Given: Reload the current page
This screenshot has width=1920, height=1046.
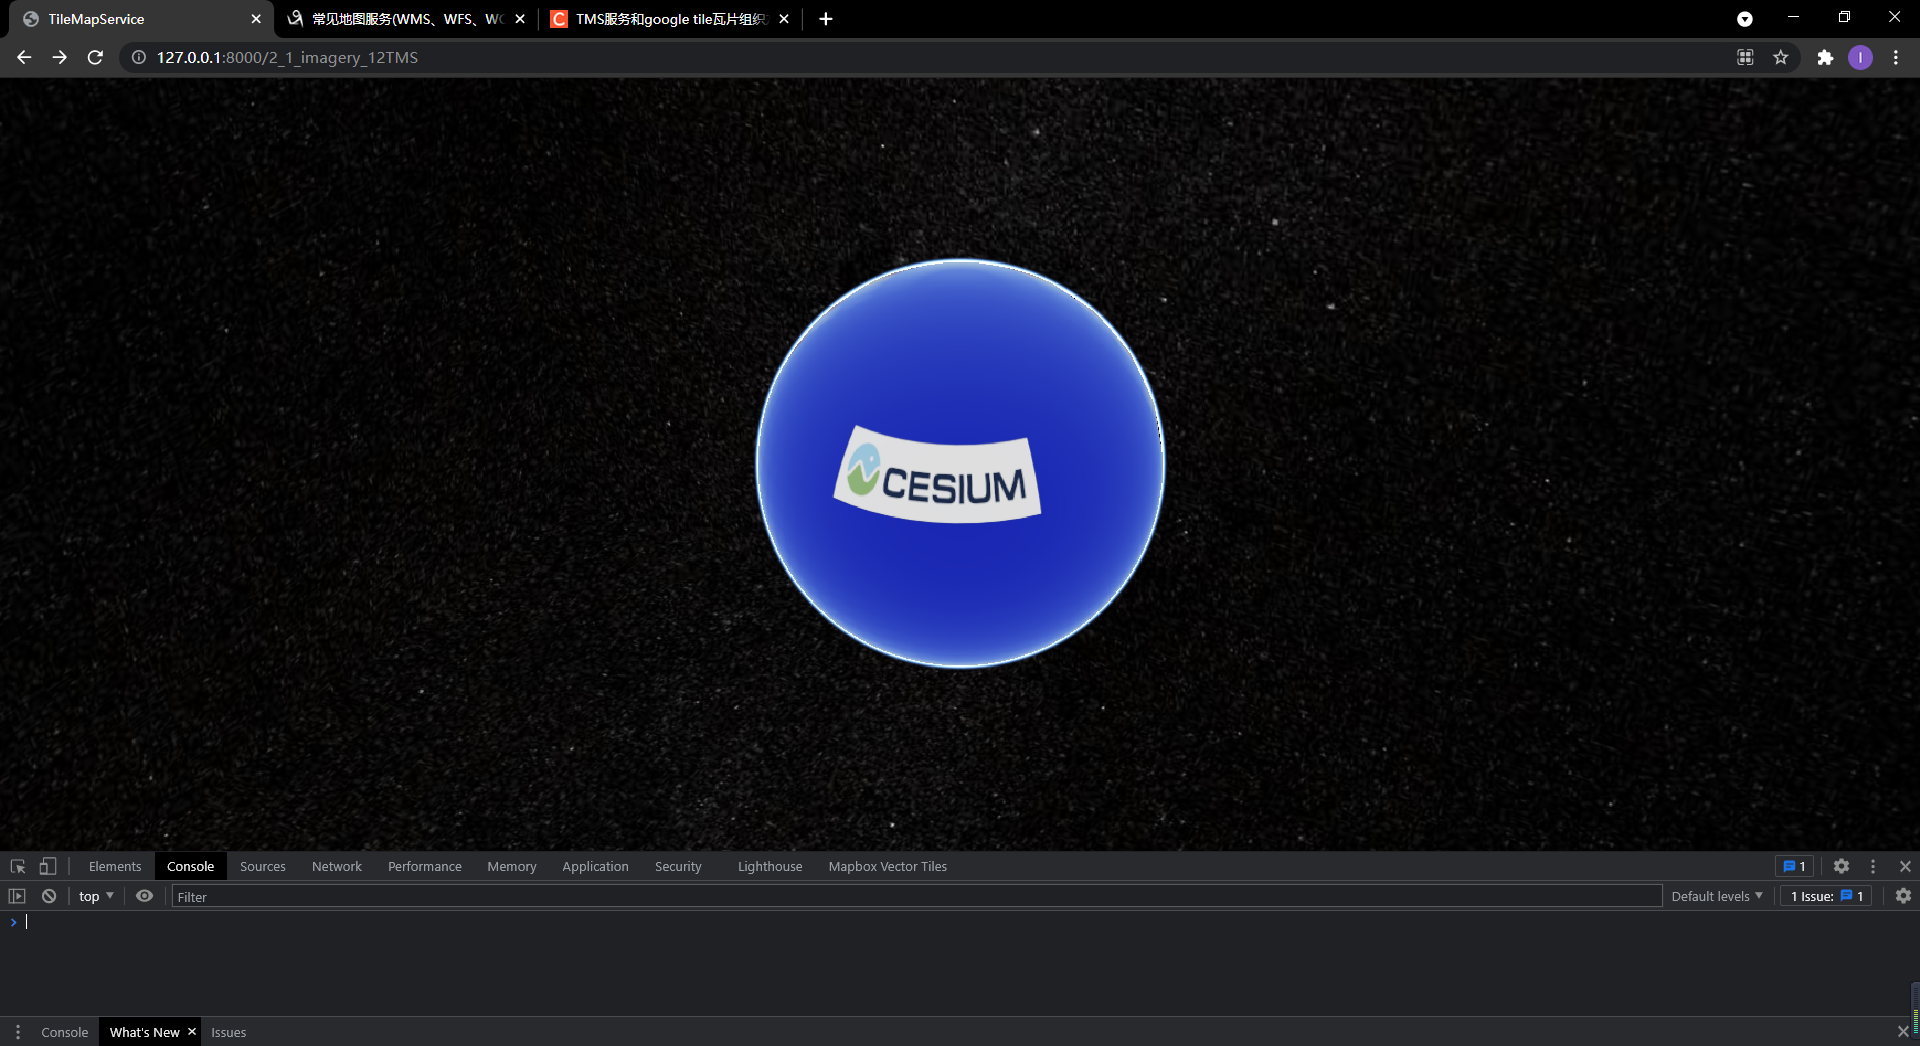Looking at the screenshot, I should pyautogui.click(x=95, y=58).
